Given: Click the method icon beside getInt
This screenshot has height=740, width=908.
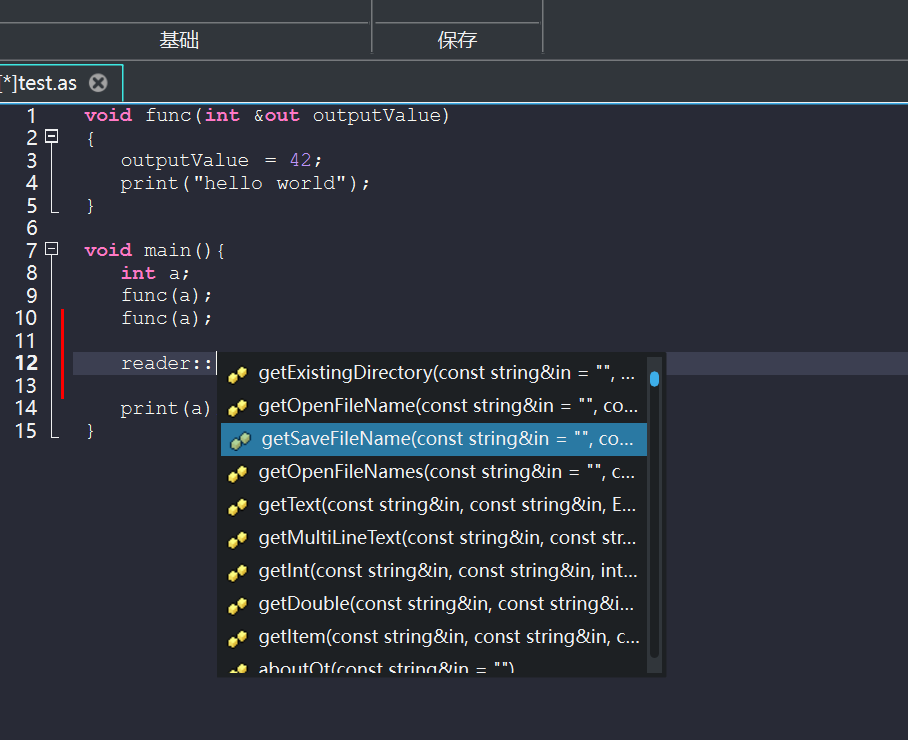Looking at the screenshot, I should pyautogui.click(x=237, y=573).
